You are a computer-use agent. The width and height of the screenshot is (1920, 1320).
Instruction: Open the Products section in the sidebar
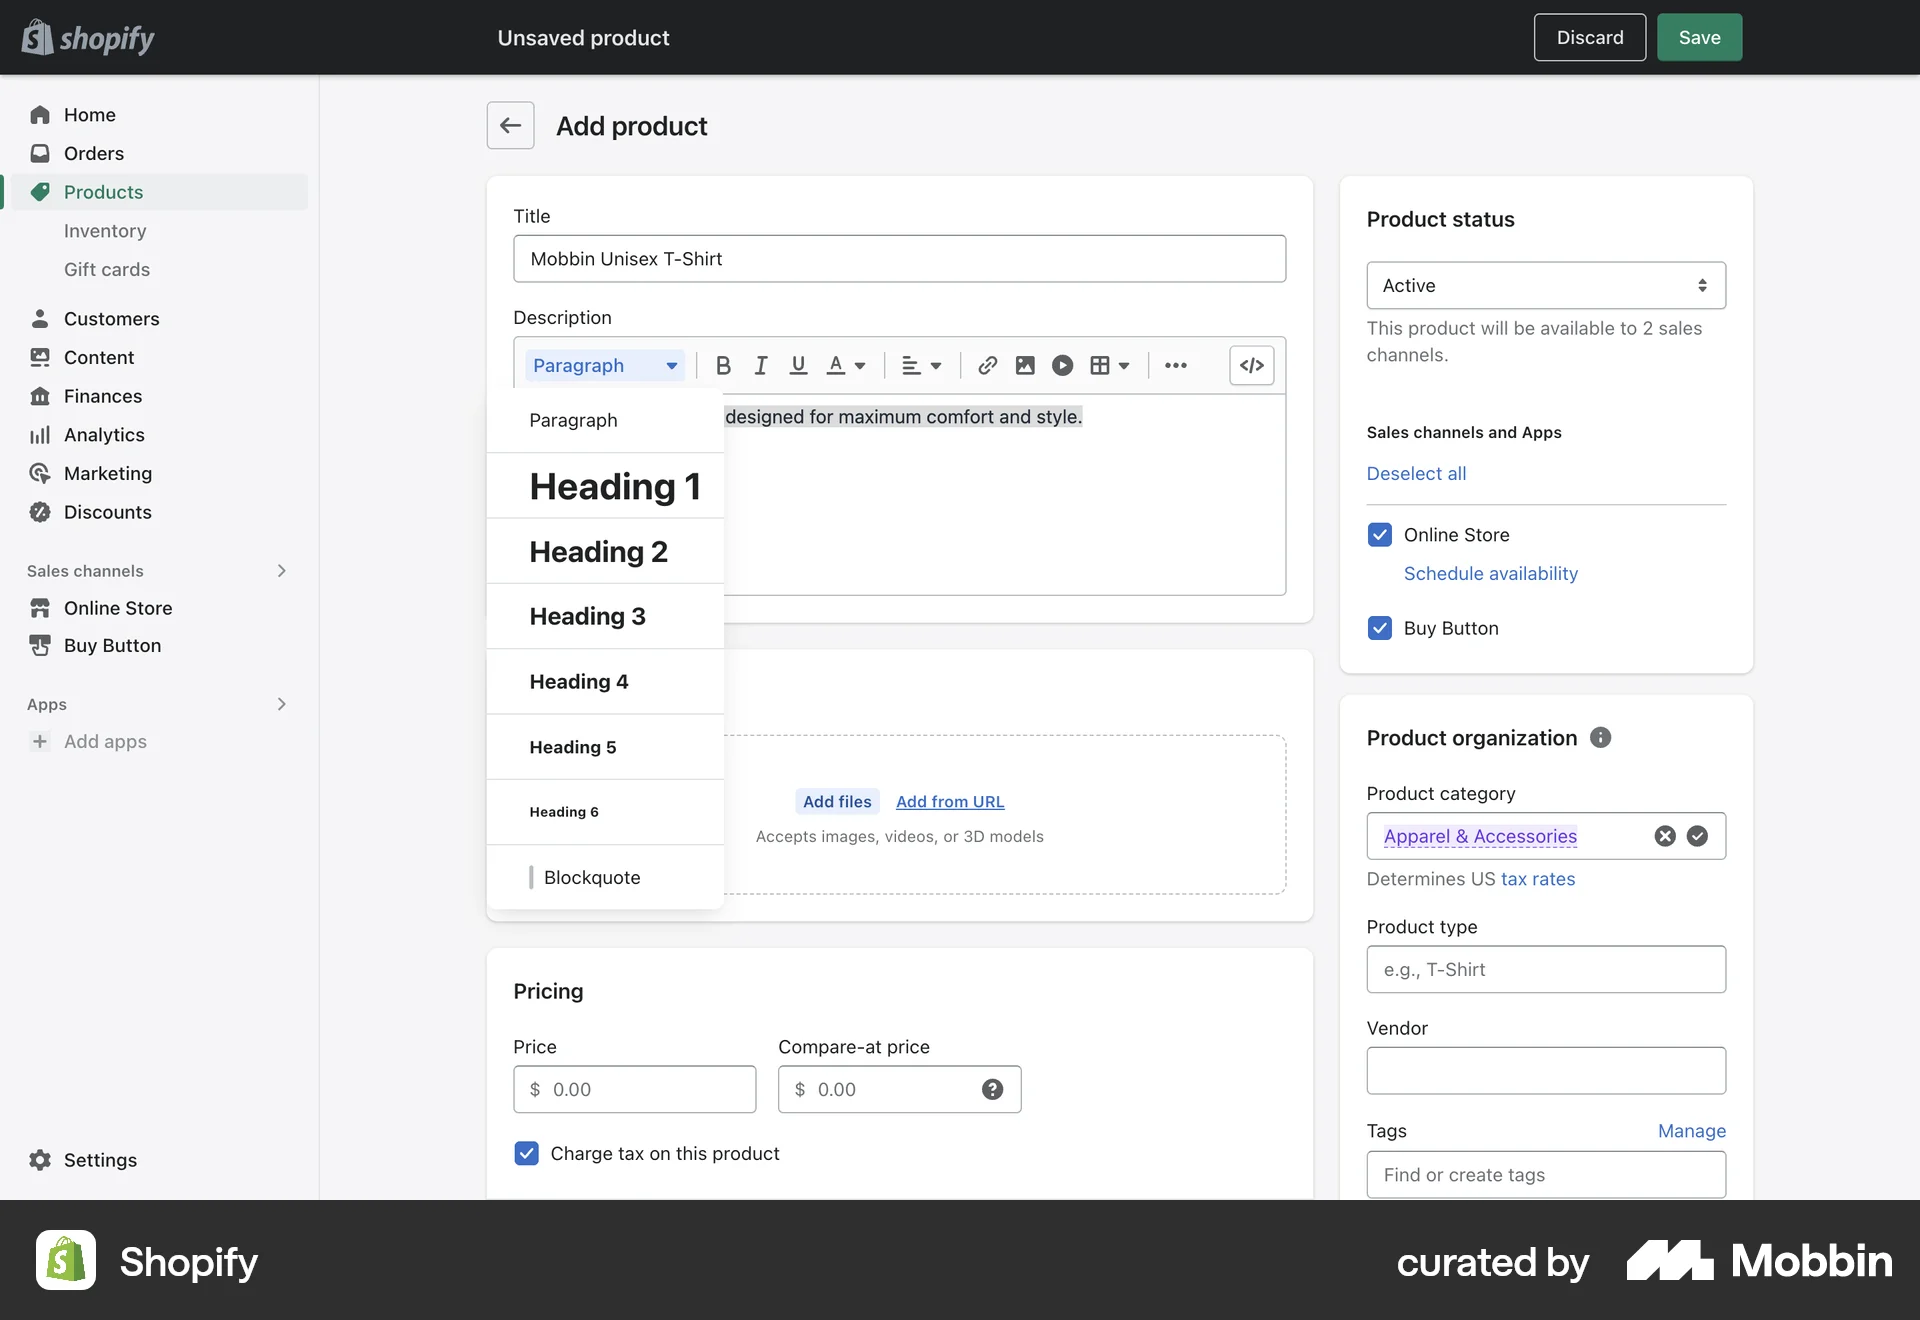(x=103, y=192)
